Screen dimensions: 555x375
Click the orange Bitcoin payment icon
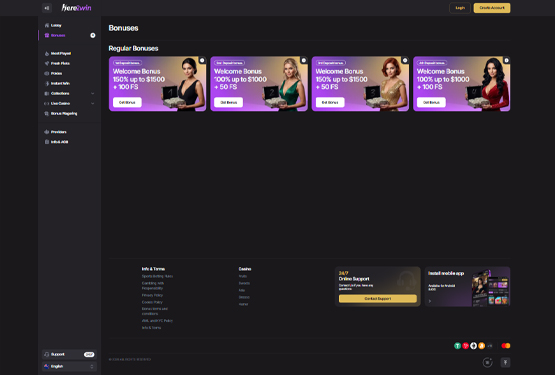(481, 346)
